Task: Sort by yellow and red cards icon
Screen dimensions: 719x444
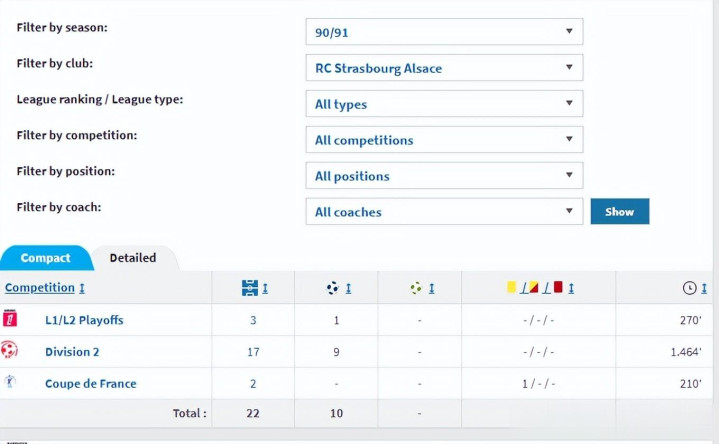Action: (535, 288)
